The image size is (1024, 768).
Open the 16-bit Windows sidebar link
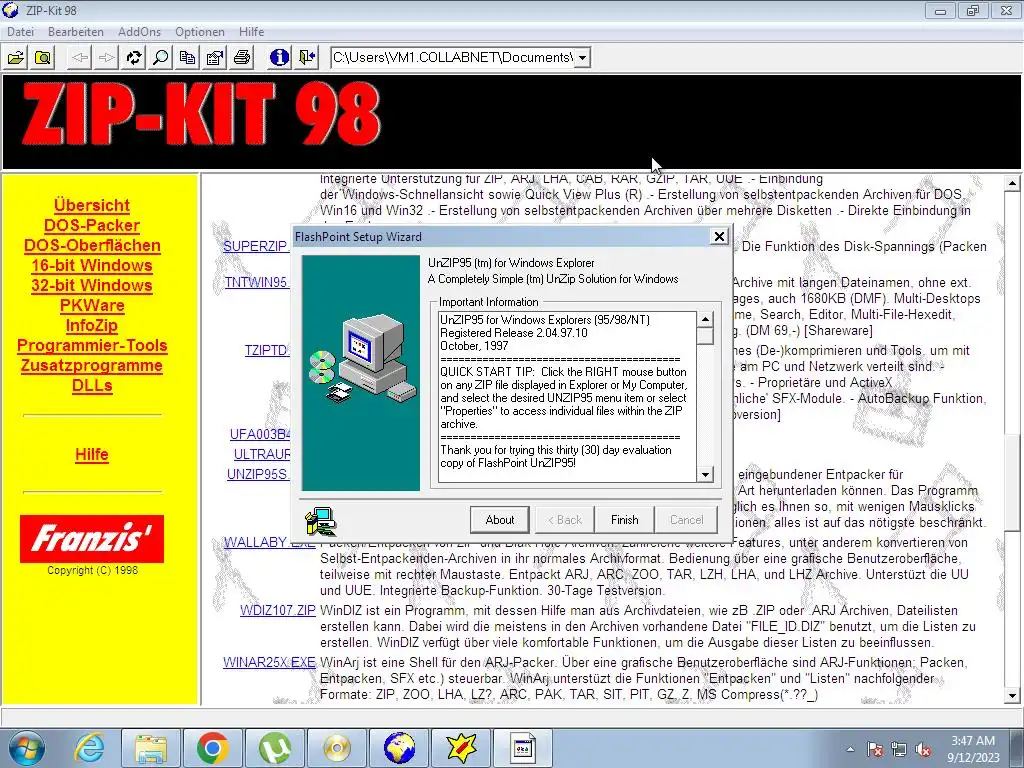(x=92, y=265)
